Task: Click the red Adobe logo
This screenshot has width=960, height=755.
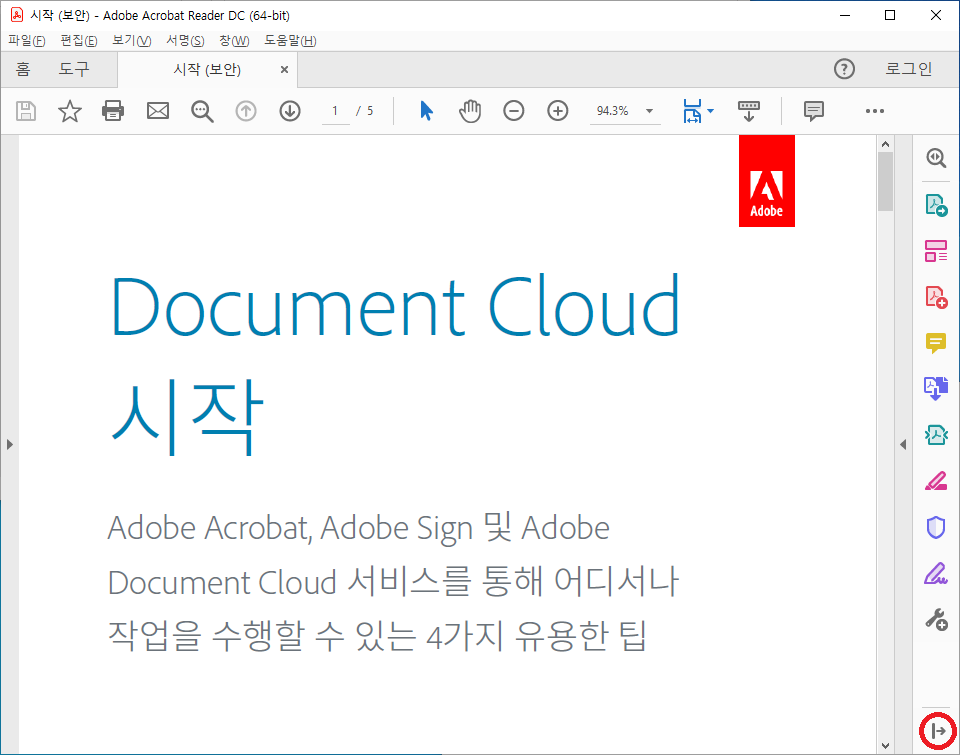Action: [x=767, y=181]
